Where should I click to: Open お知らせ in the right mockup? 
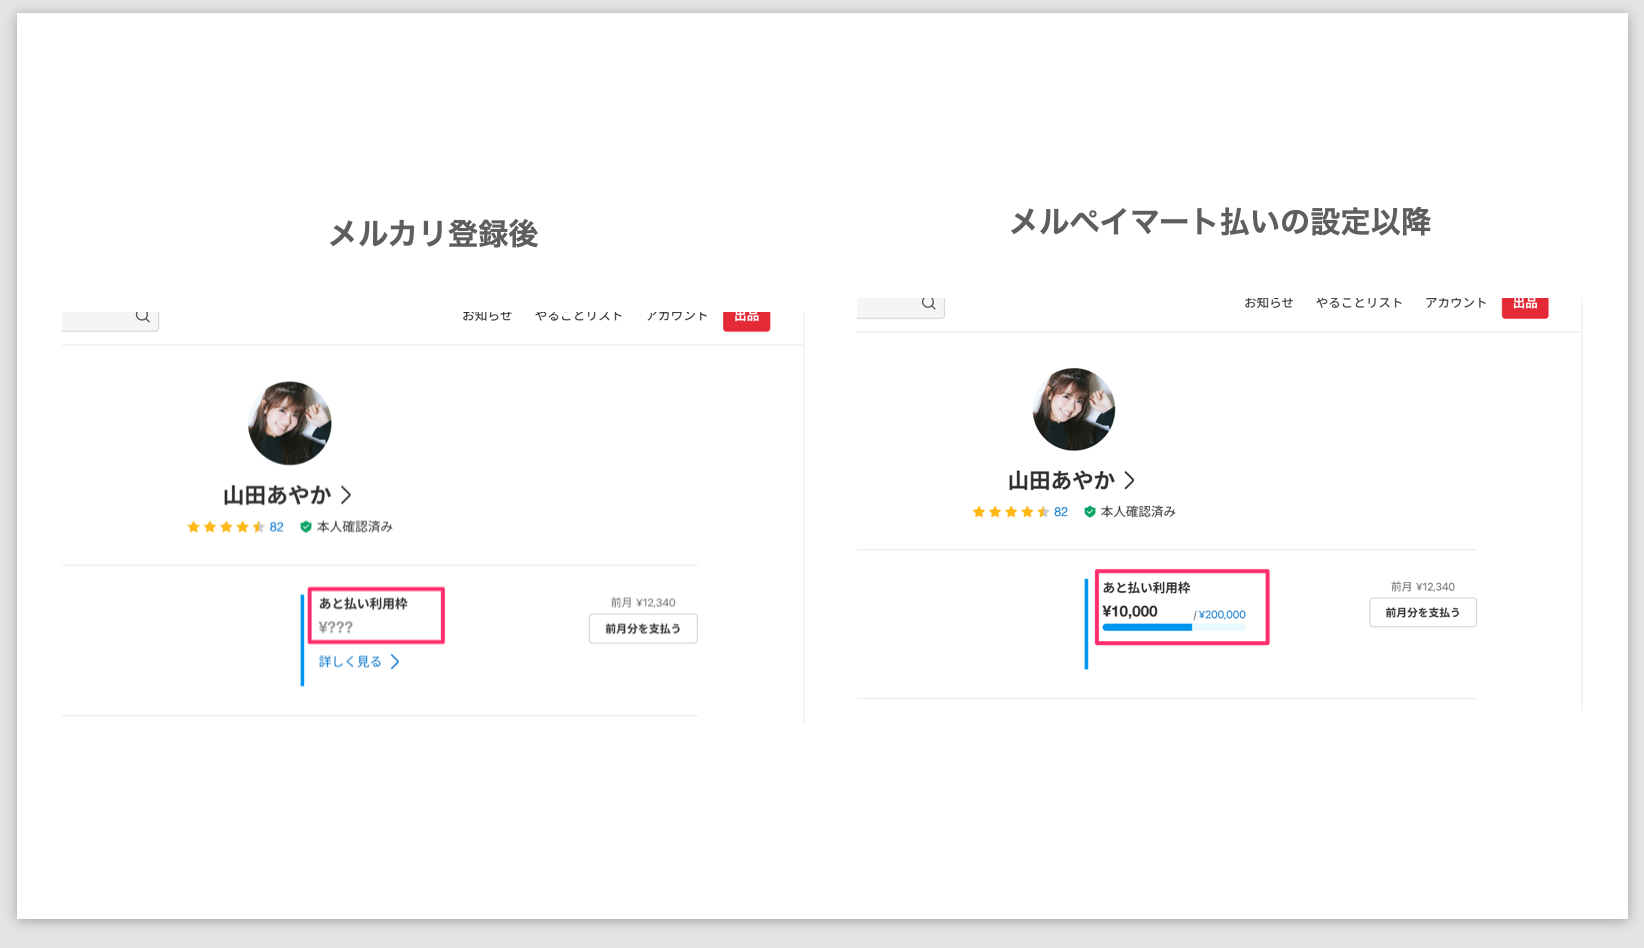click(1269, 303)
